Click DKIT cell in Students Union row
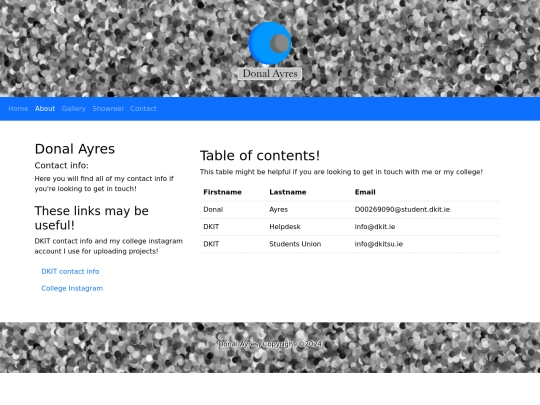The width and height of the screenshot is (540, 405). [x=211, y=244]
